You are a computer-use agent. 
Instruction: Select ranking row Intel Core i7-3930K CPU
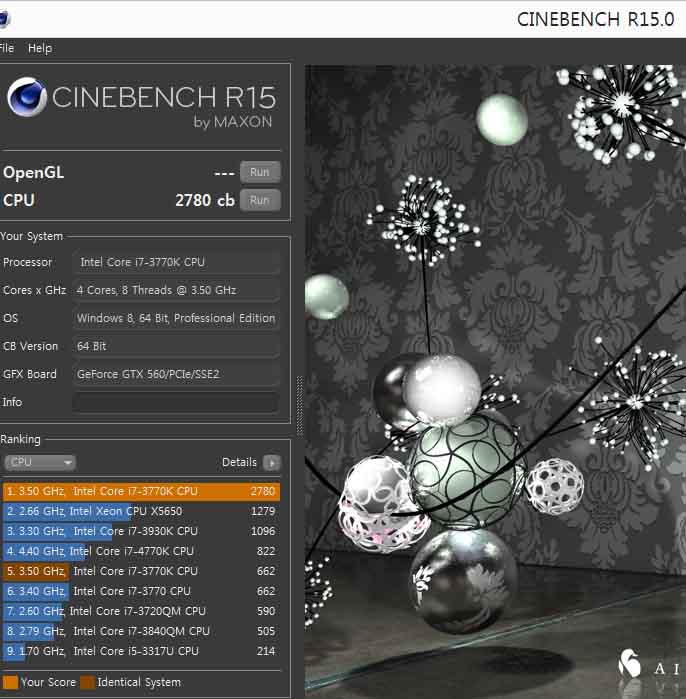[141, 531]
